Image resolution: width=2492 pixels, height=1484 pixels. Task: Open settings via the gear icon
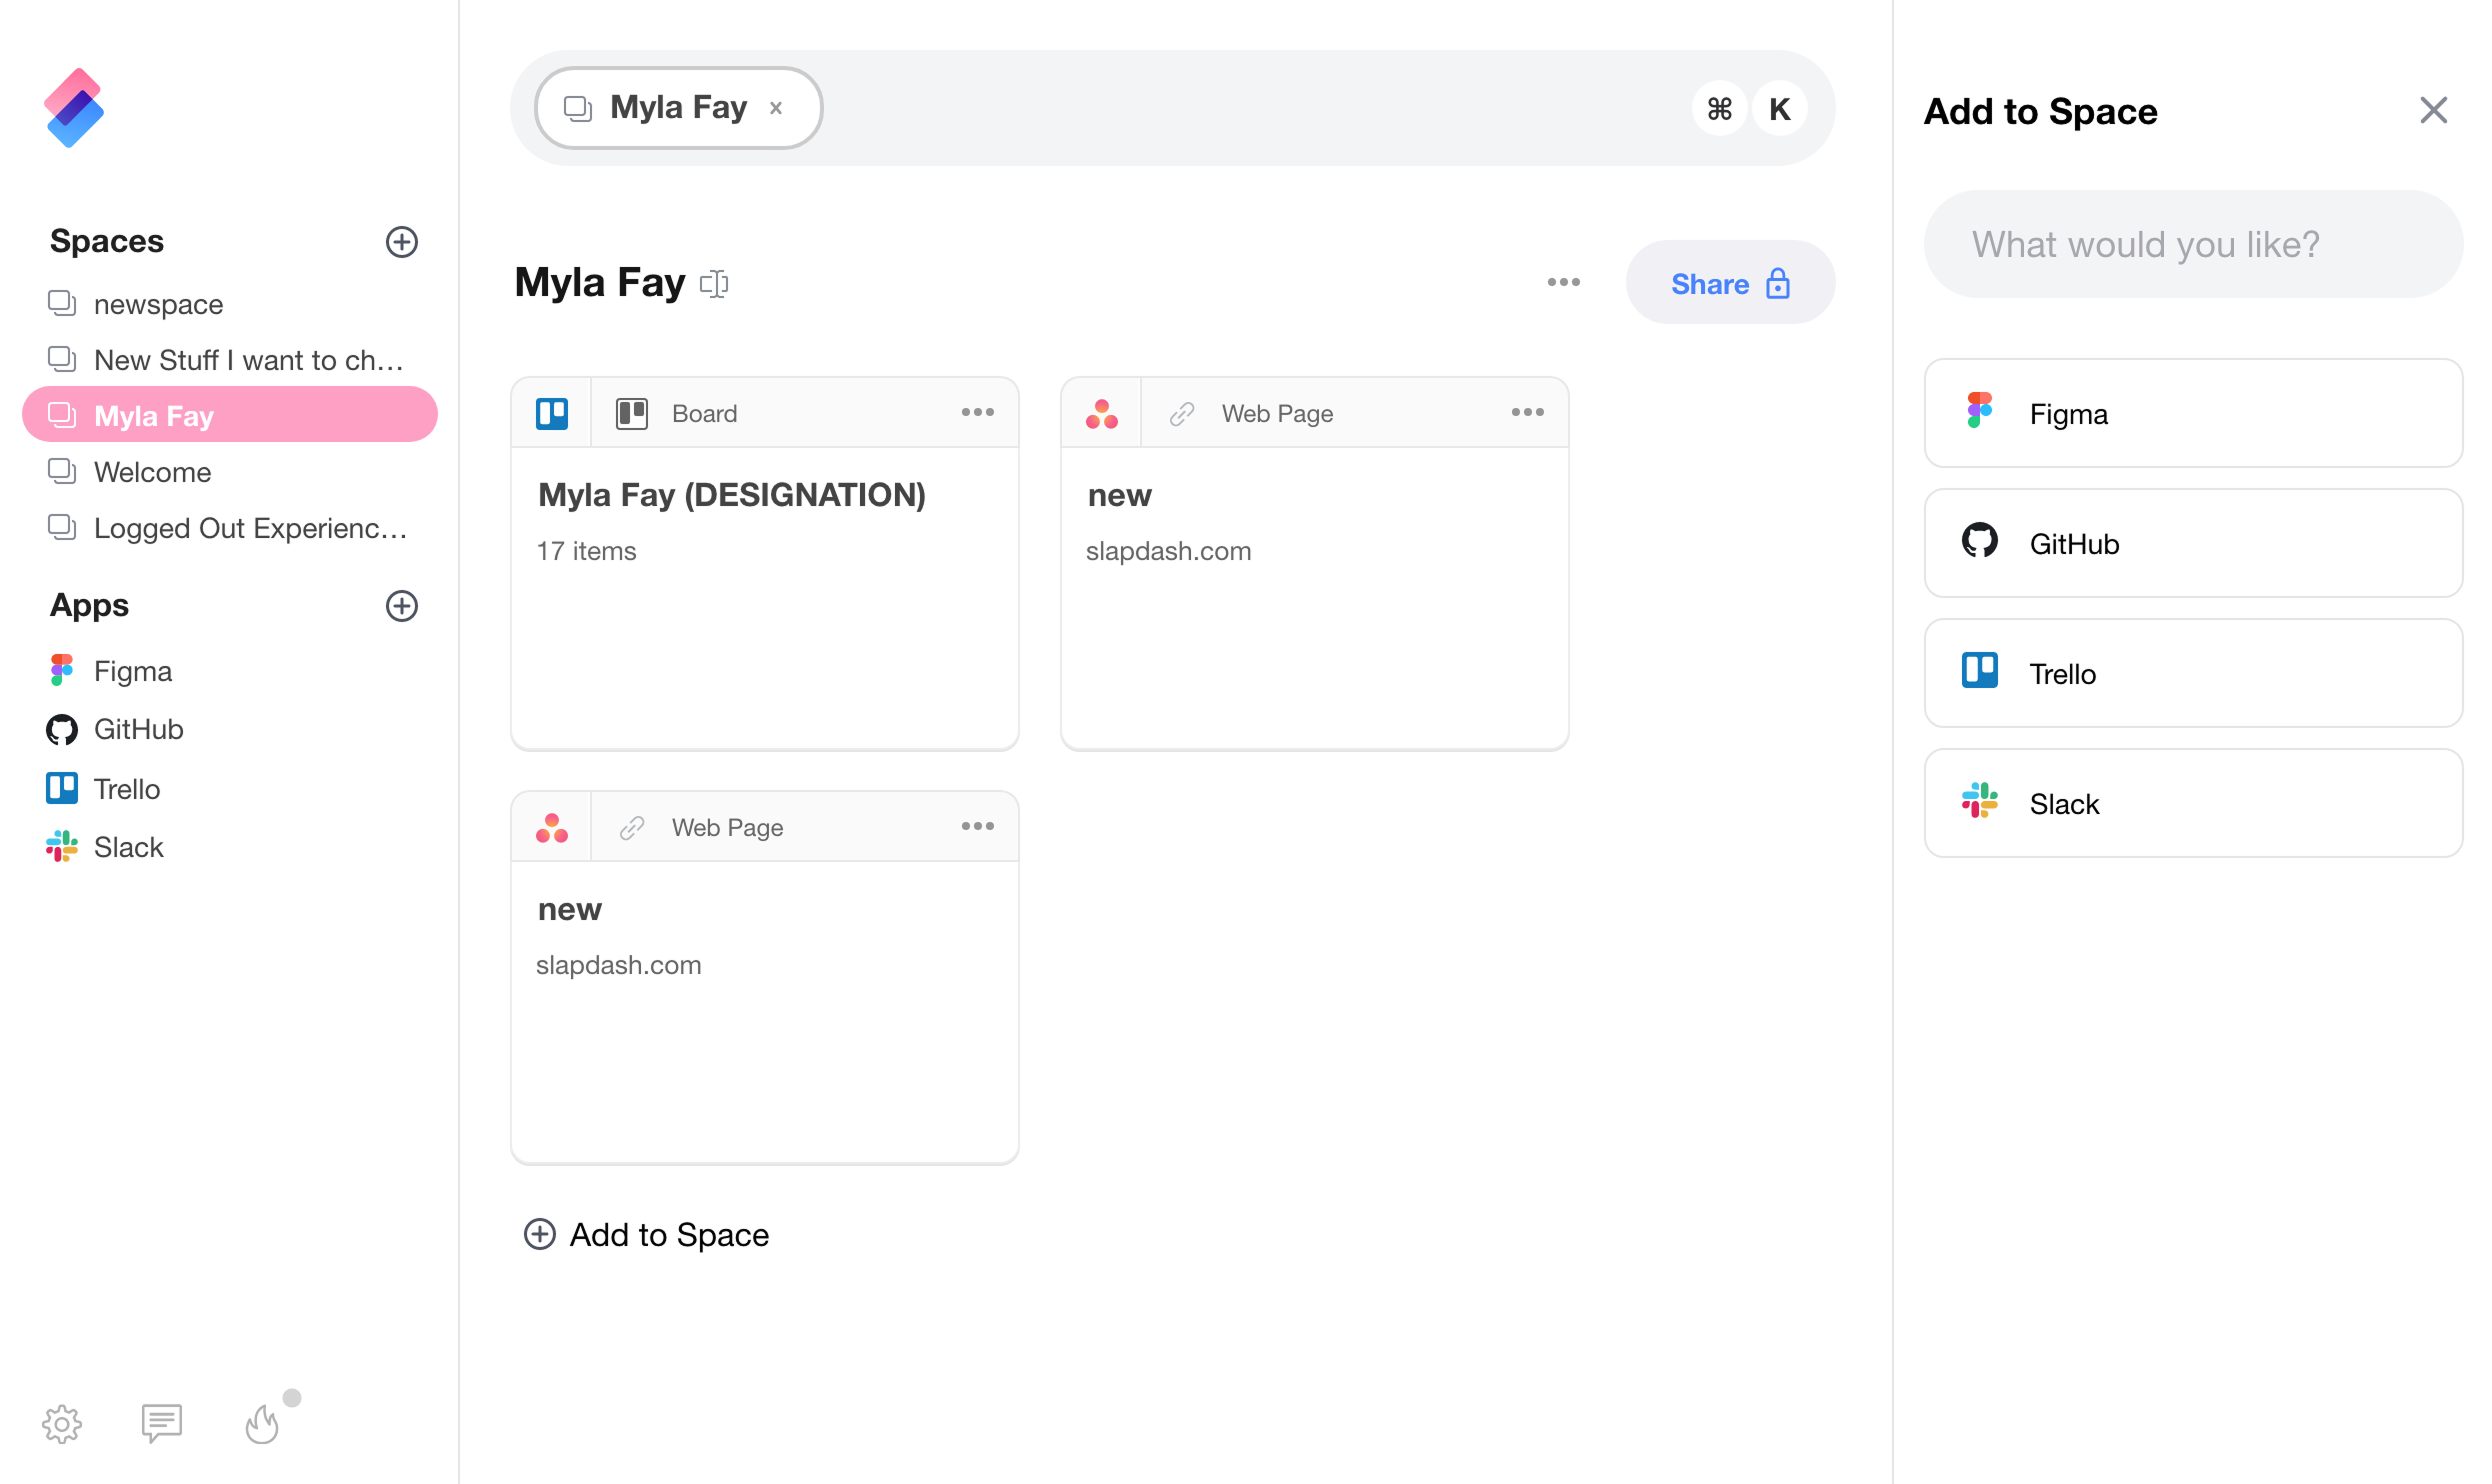click(x=62, y=1424)
